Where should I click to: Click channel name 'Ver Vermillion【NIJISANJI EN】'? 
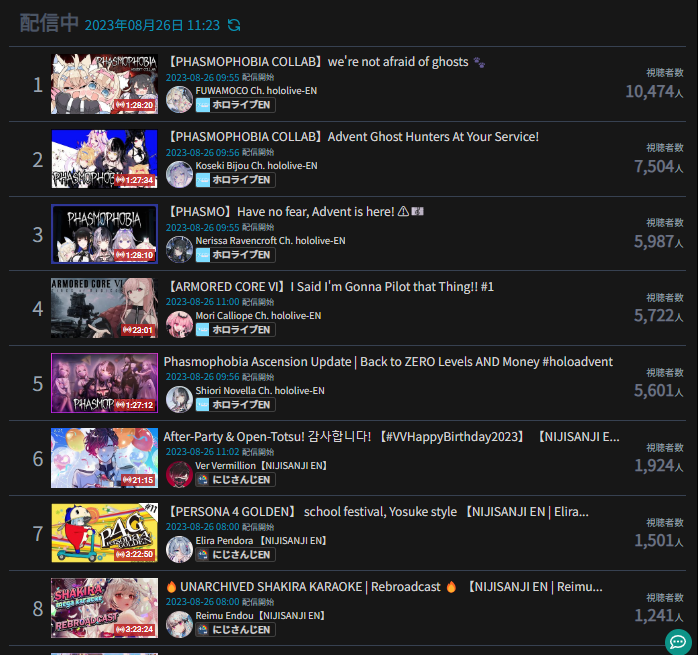click(262, 466)
